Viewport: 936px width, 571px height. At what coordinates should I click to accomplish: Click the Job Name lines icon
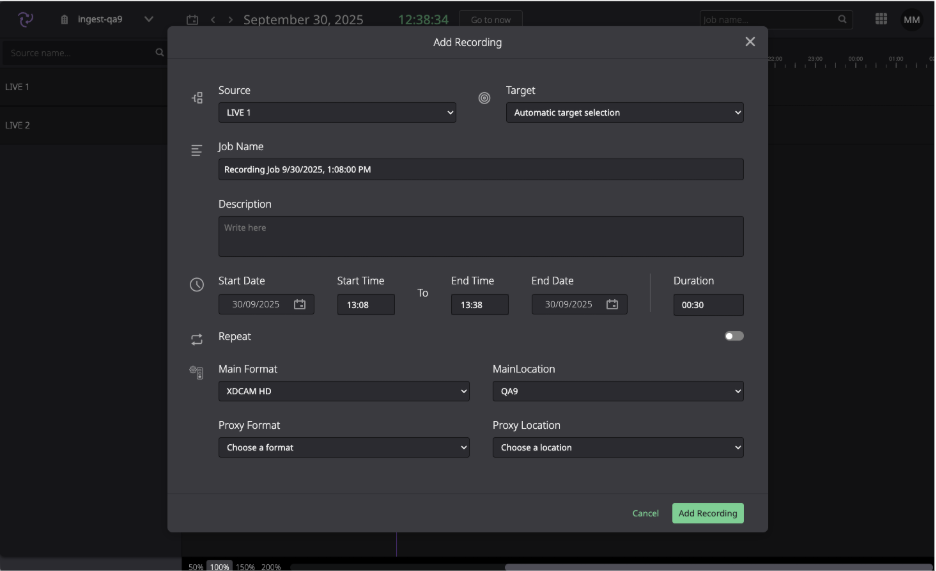point(196,150)
